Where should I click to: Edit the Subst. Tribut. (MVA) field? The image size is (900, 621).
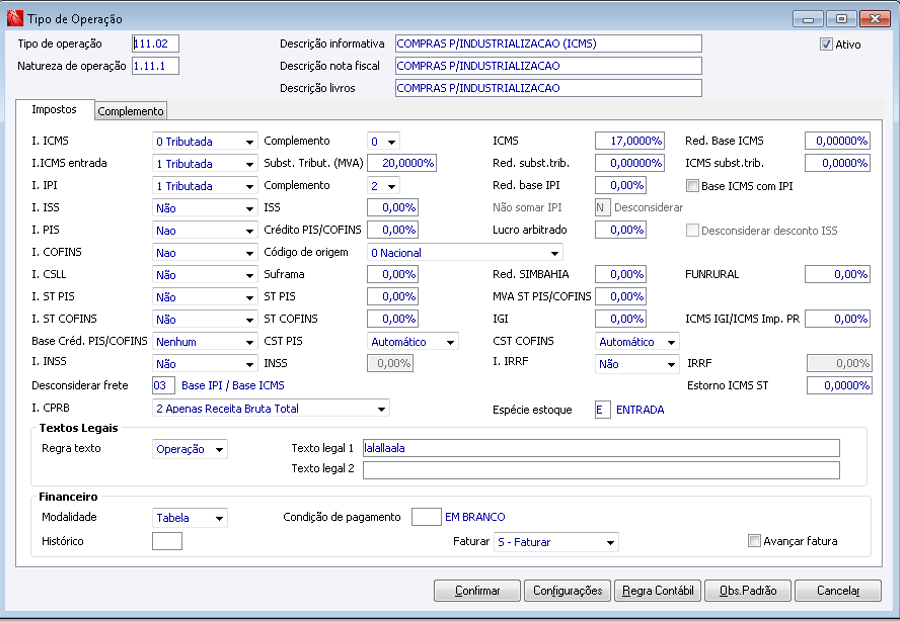point(402,163)
